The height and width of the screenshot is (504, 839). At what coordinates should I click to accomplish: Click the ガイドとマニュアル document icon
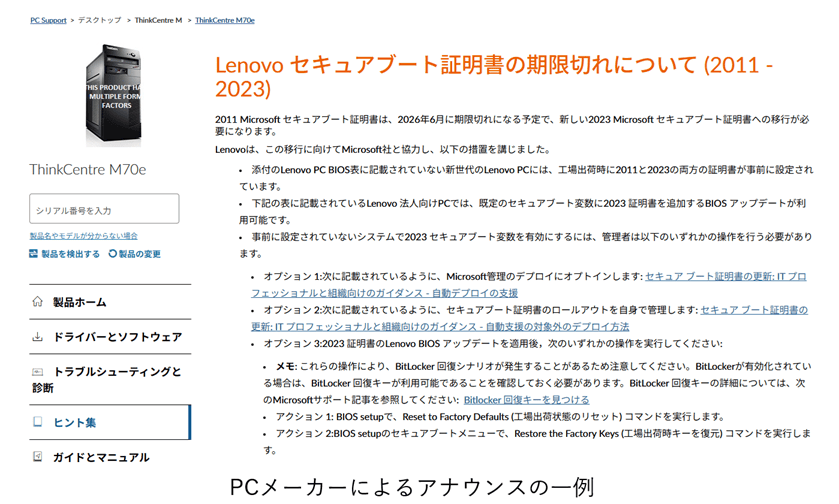37,456
